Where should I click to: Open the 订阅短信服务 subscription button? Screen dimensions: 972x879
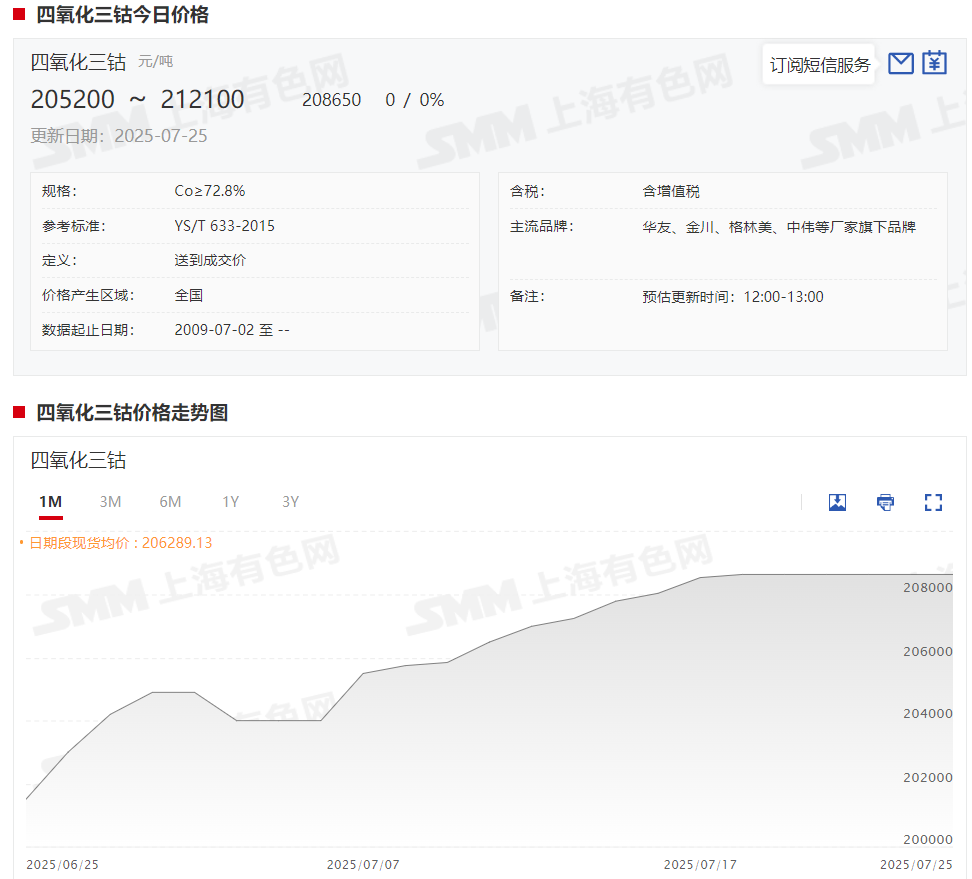coord(819,65)
